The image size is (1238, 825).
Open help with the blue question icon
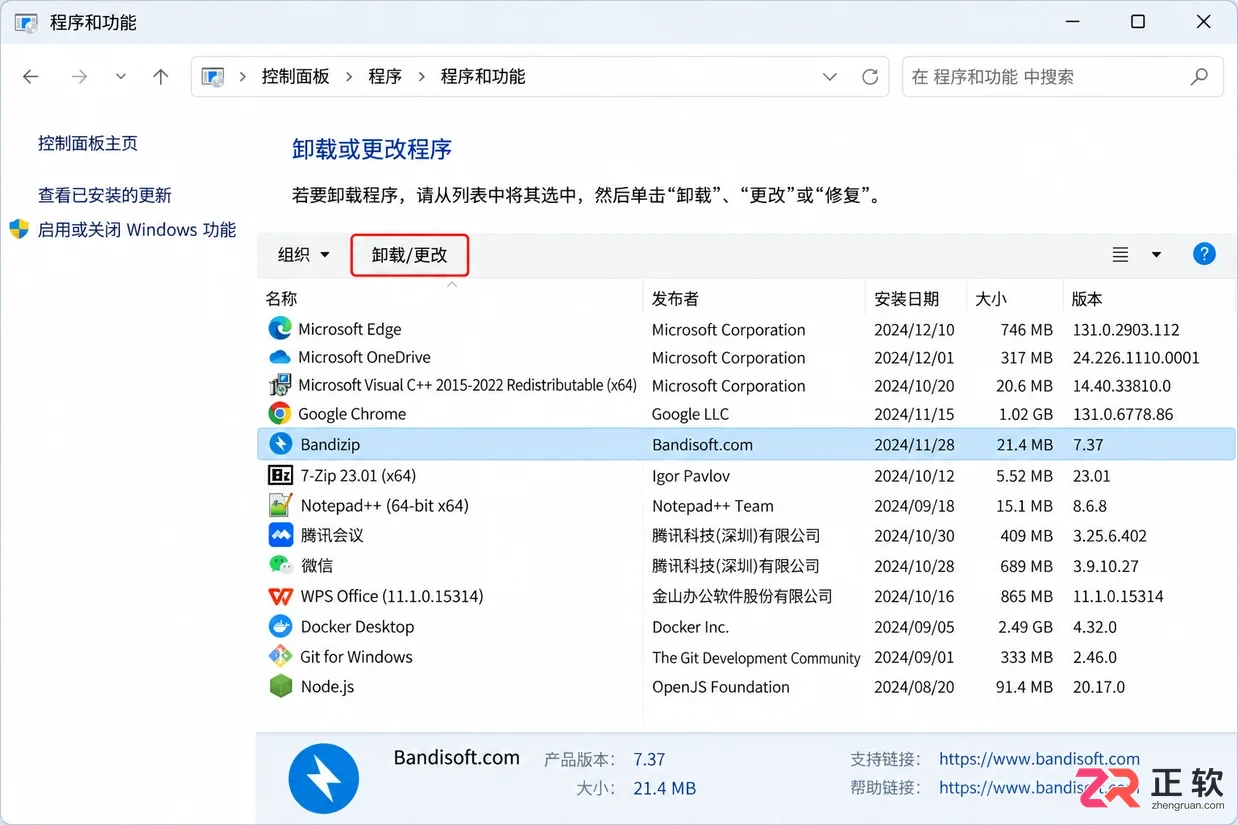coord(1204,254)
